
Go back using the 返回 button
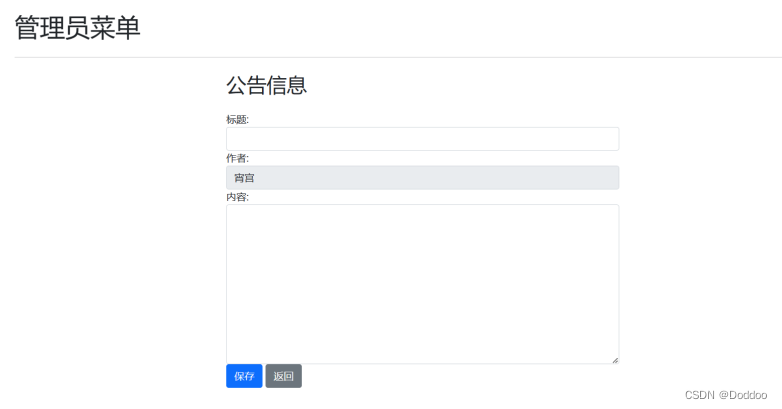(x=283, y=376)
